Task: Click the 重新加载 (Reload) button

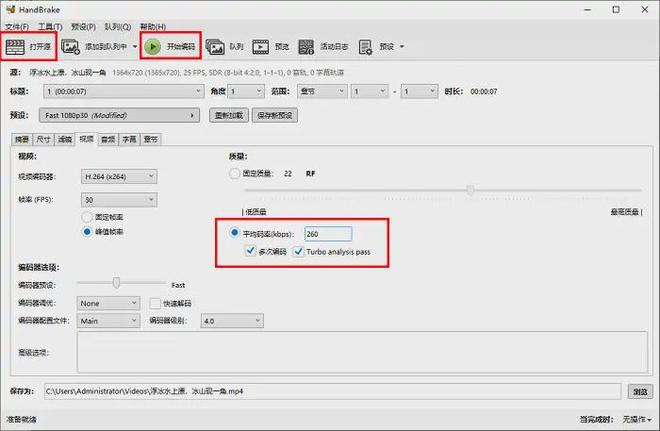Action: [229, 115]
